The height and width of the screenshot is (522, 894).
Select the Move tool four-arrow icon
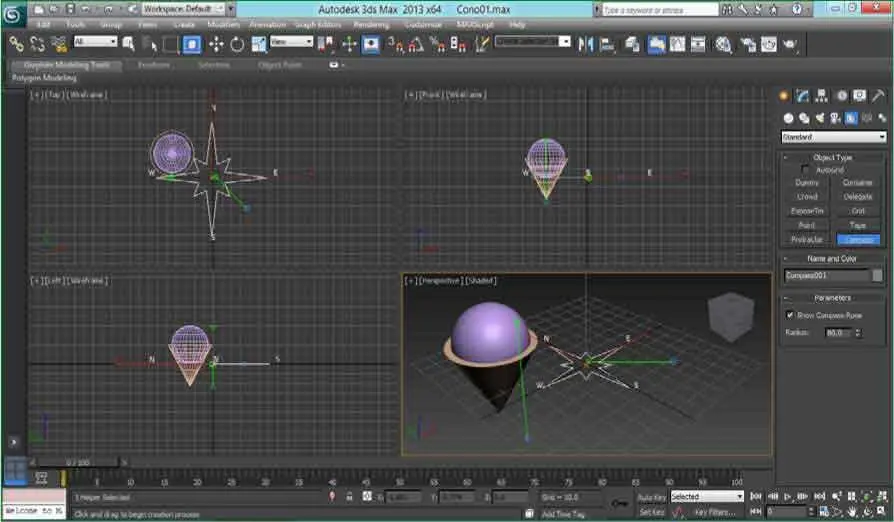[x=216, y=44]
